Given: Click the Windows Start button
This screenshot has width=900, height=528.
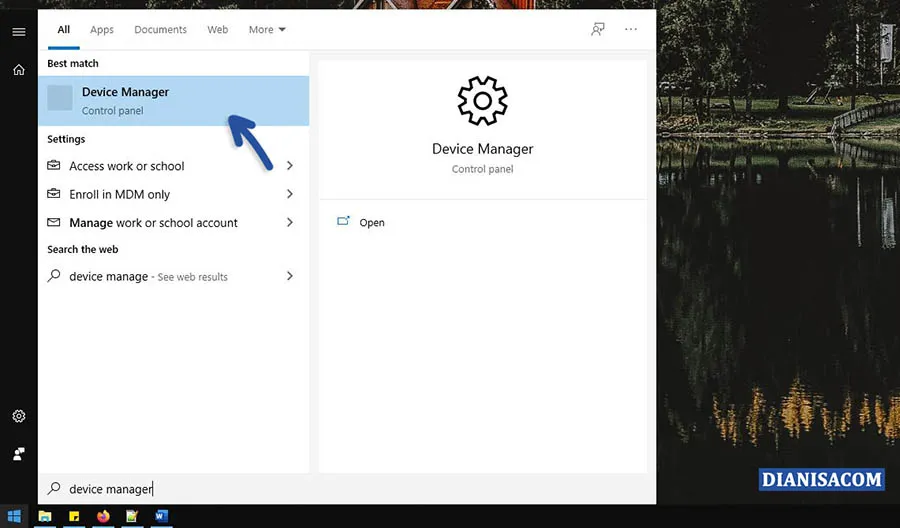Looking at the screenshot, I should pyautogui.click(x=14, y=516).
